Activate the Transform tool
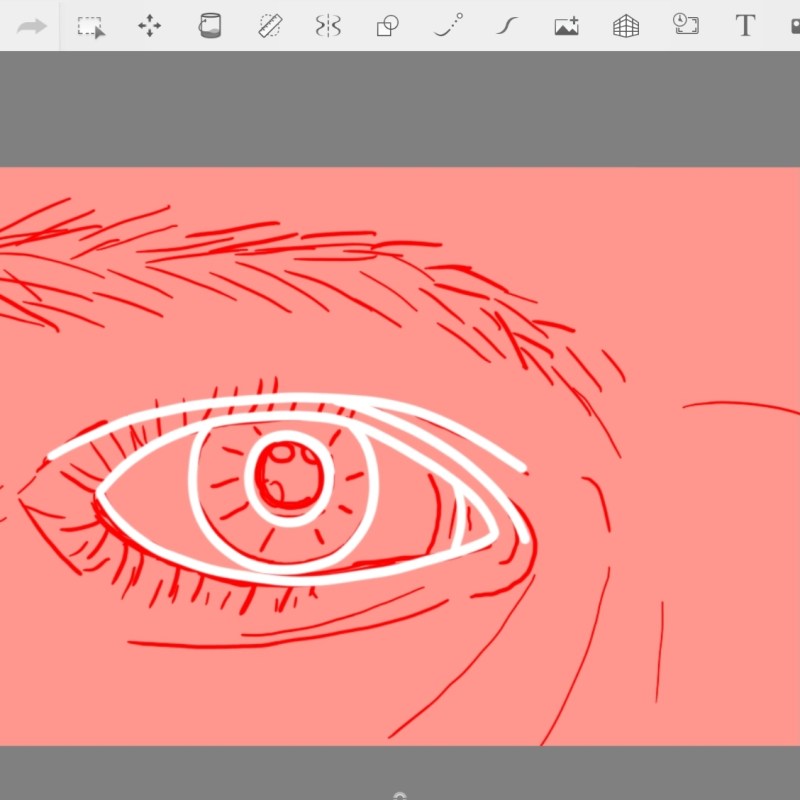Image resolution: width=800 pixels, height=800 pixels. tap(150, 26)
